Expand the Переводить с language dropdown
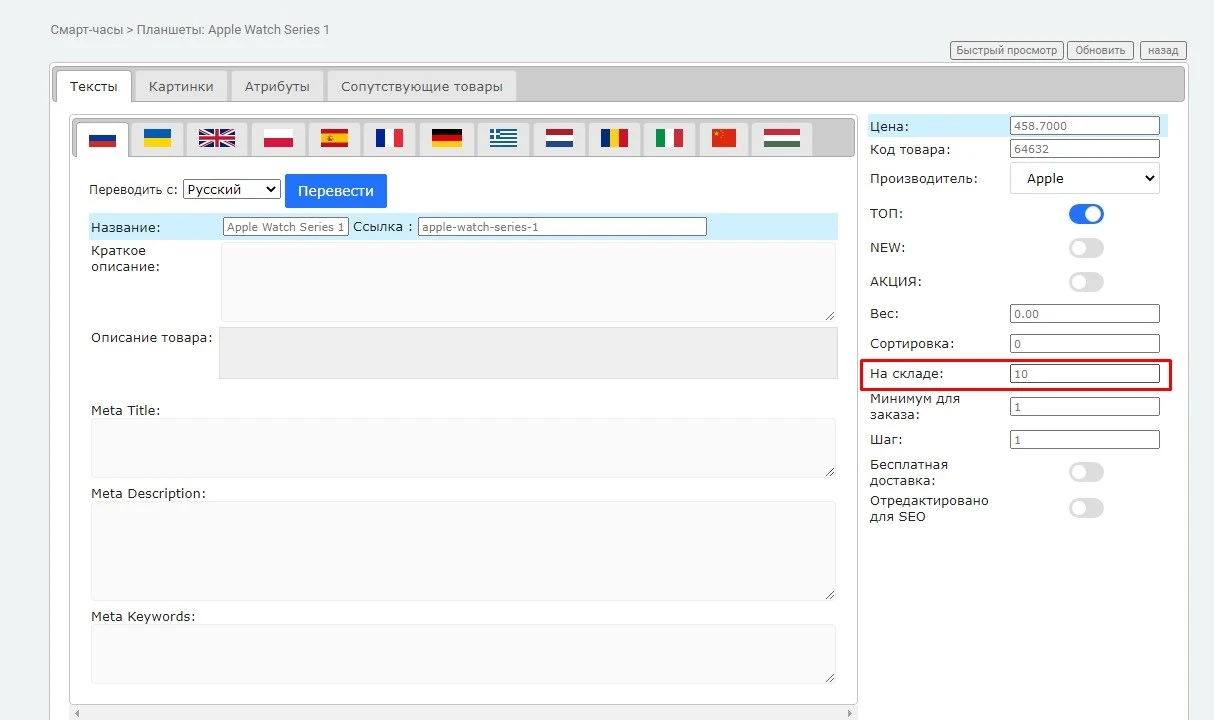This screenshot has width=1214, height=720. tap(232, 189)
